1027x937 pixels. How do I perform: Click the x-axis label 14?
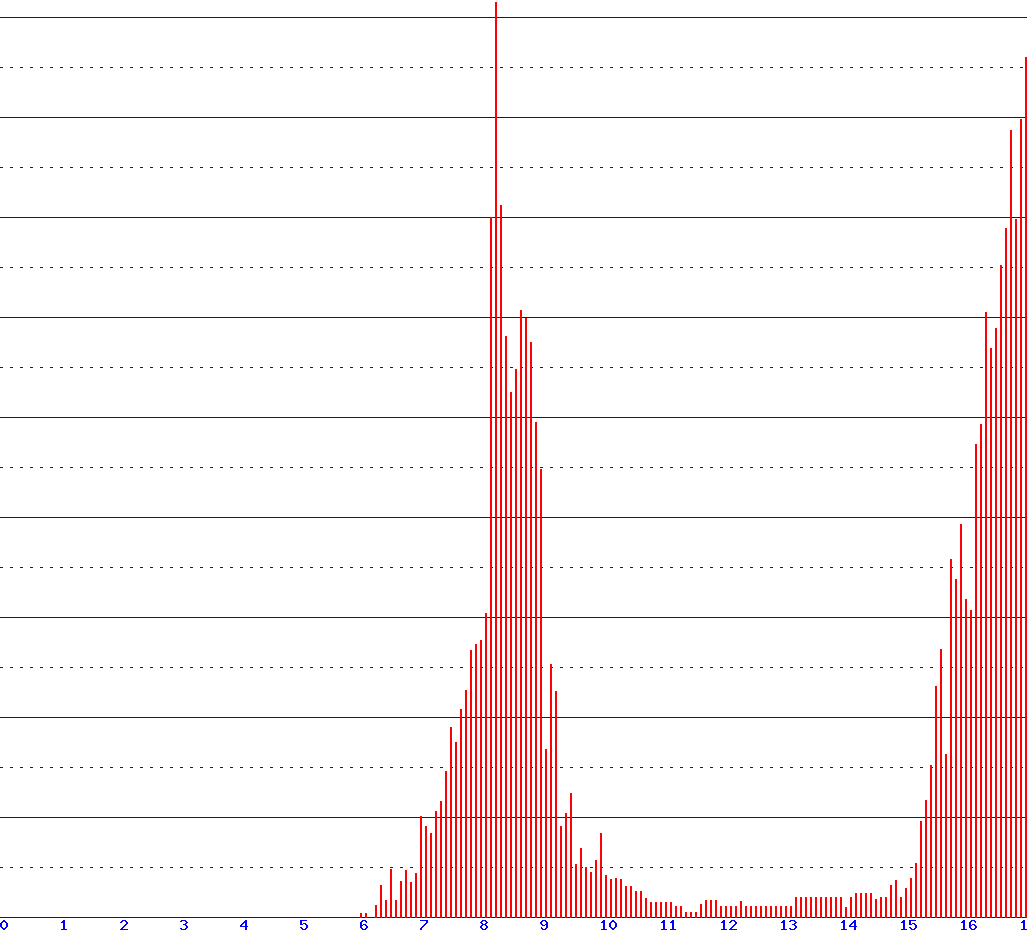(x=848, y=925)
